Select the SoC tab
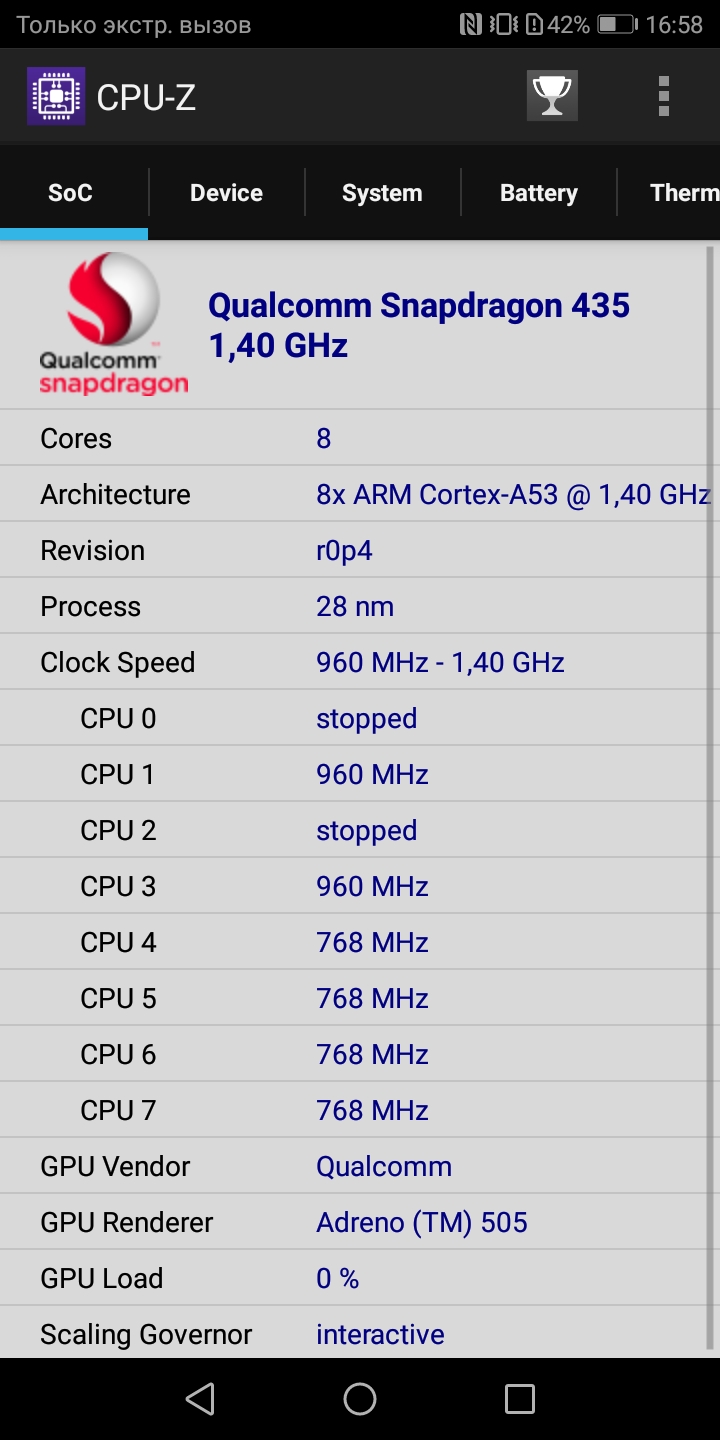Screen dimensions: 720x1440 point(70,193)
